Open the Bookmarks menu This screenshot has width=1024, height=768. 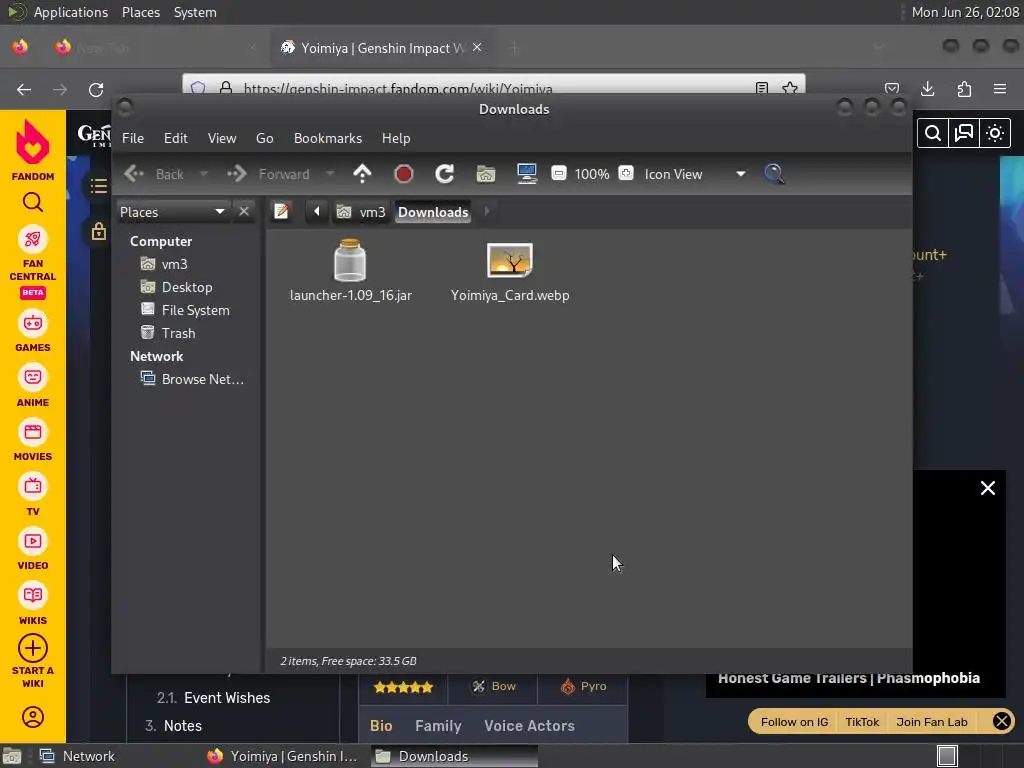pos(328,138)
